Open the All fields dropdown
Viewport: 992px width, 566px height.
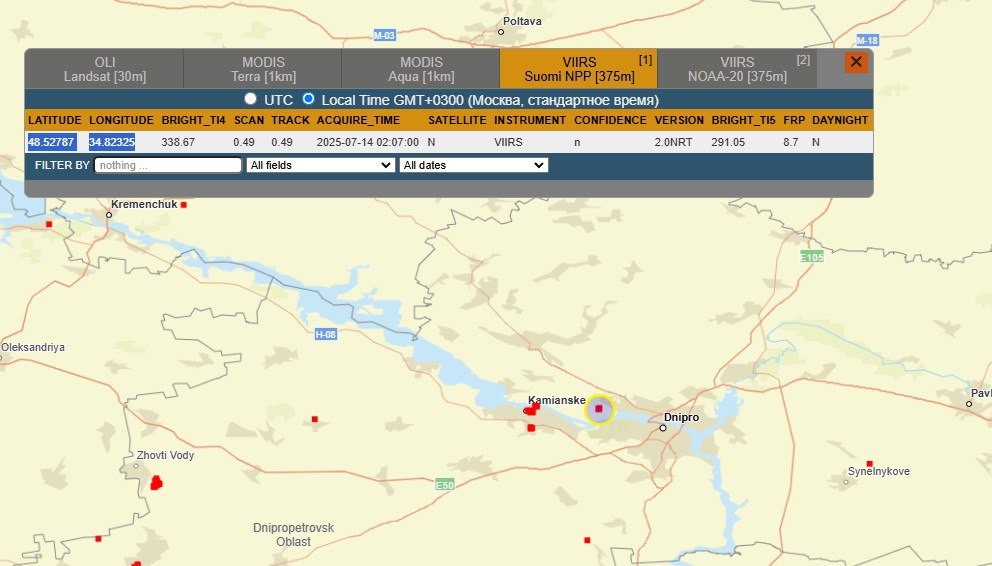321,165
